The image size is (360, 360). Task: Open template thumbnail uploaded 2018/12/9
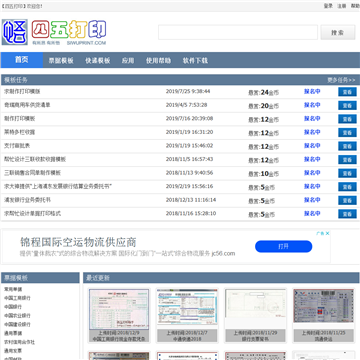119,310
